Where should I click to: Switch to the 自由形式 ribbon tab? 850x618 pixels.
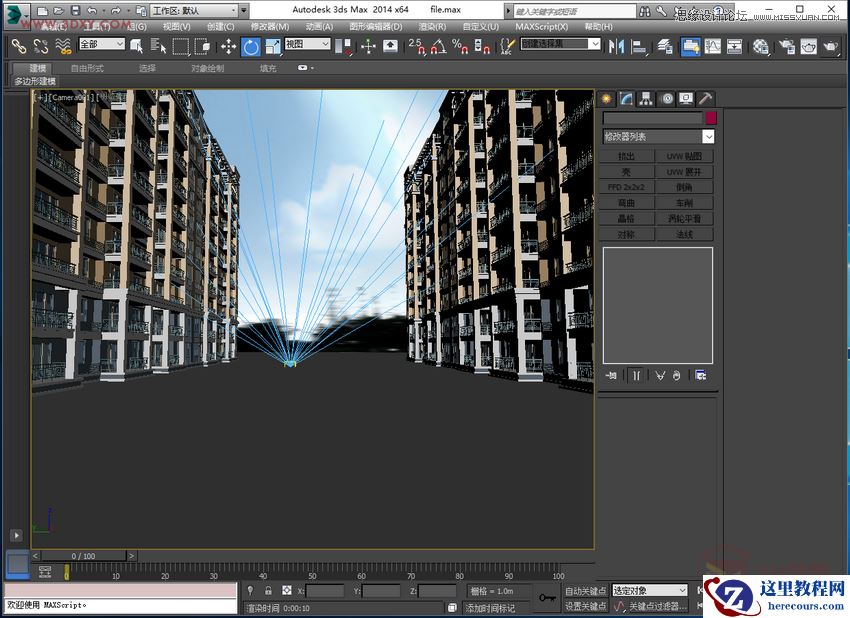(83, 68)
